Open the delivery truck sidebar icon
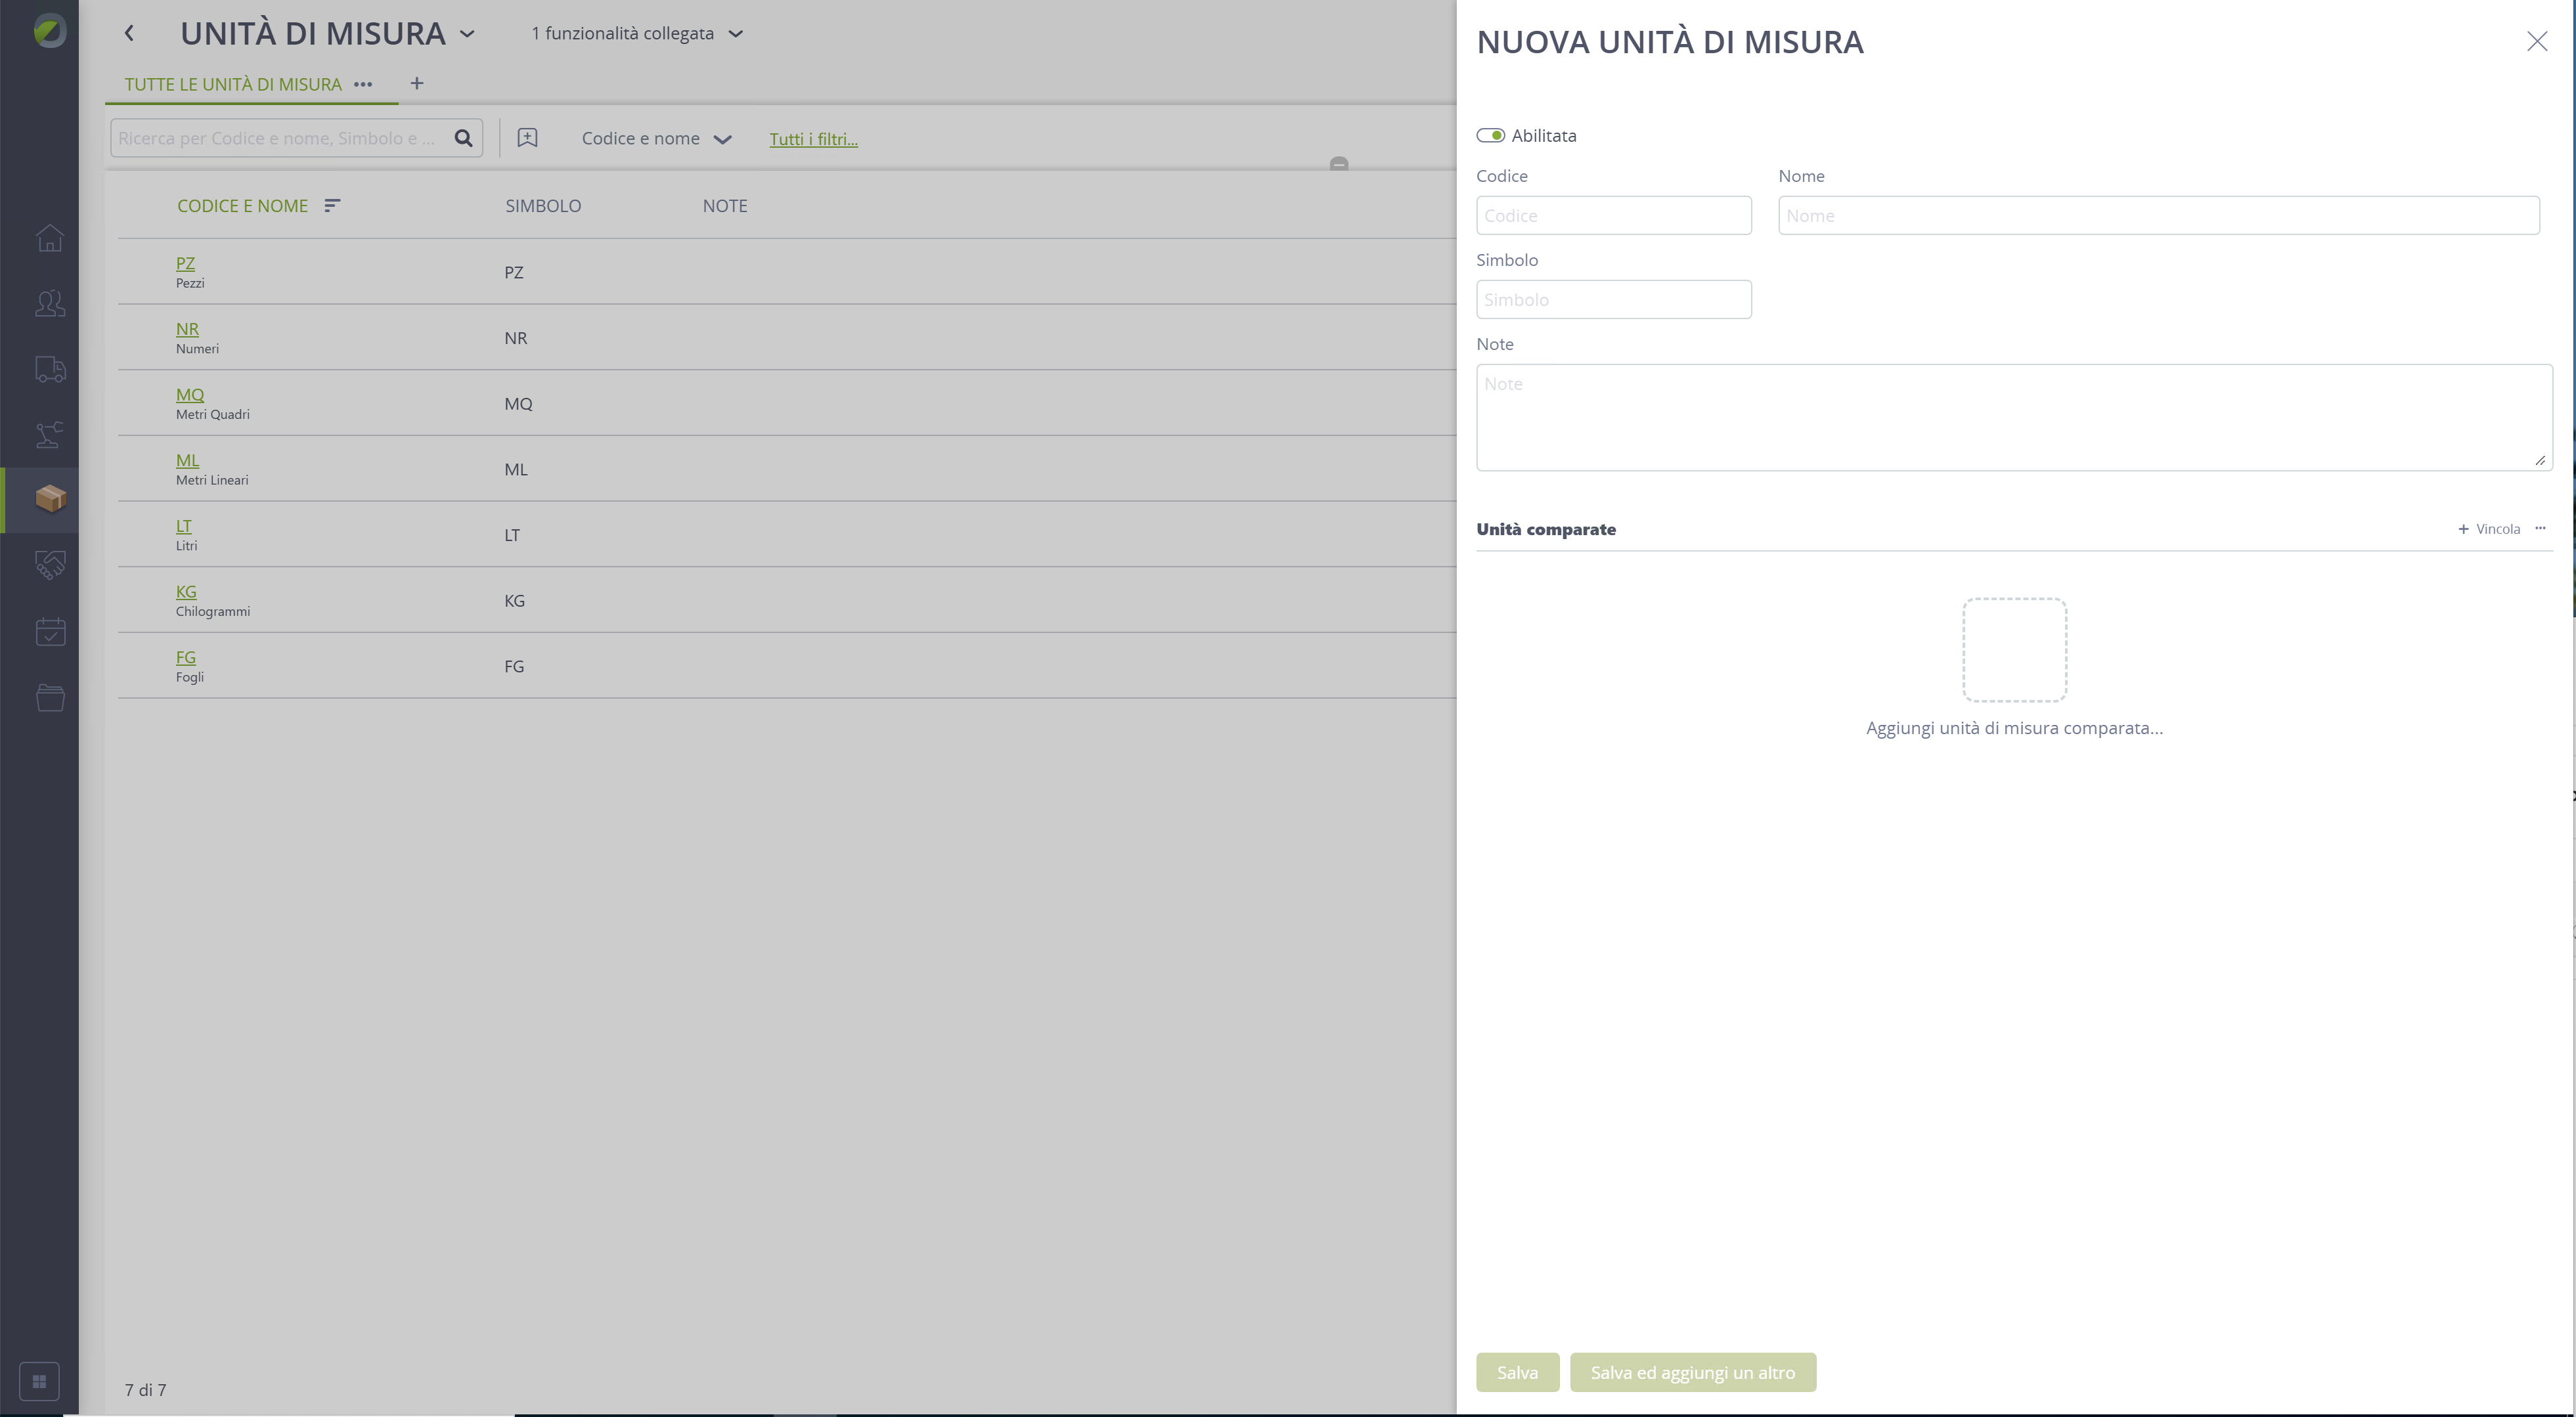 point(50,369)
